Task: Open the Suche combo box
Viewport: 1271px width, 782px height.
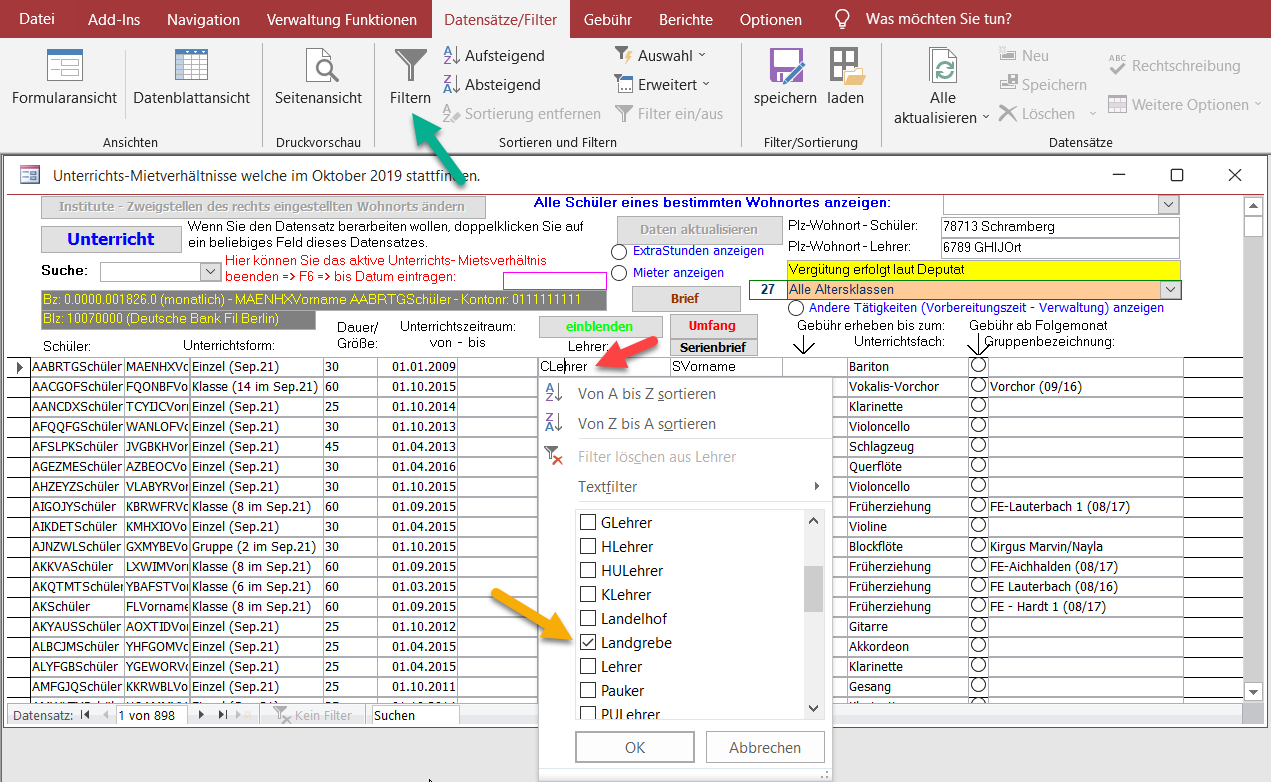Action: pyautogui.click(x=210, y=272)
